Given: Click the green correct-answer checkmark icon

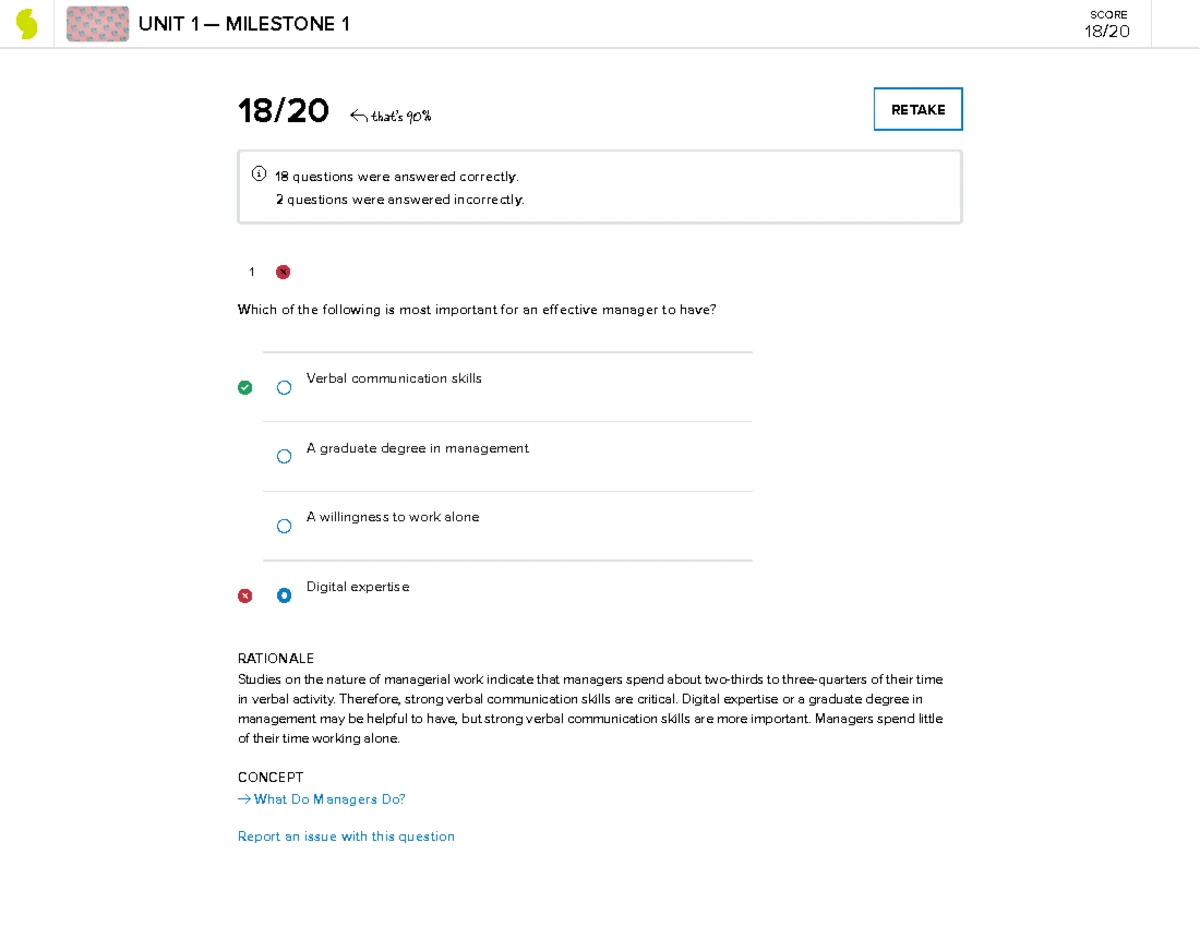Looking at the screenshot, I should [x=245, y=387].
